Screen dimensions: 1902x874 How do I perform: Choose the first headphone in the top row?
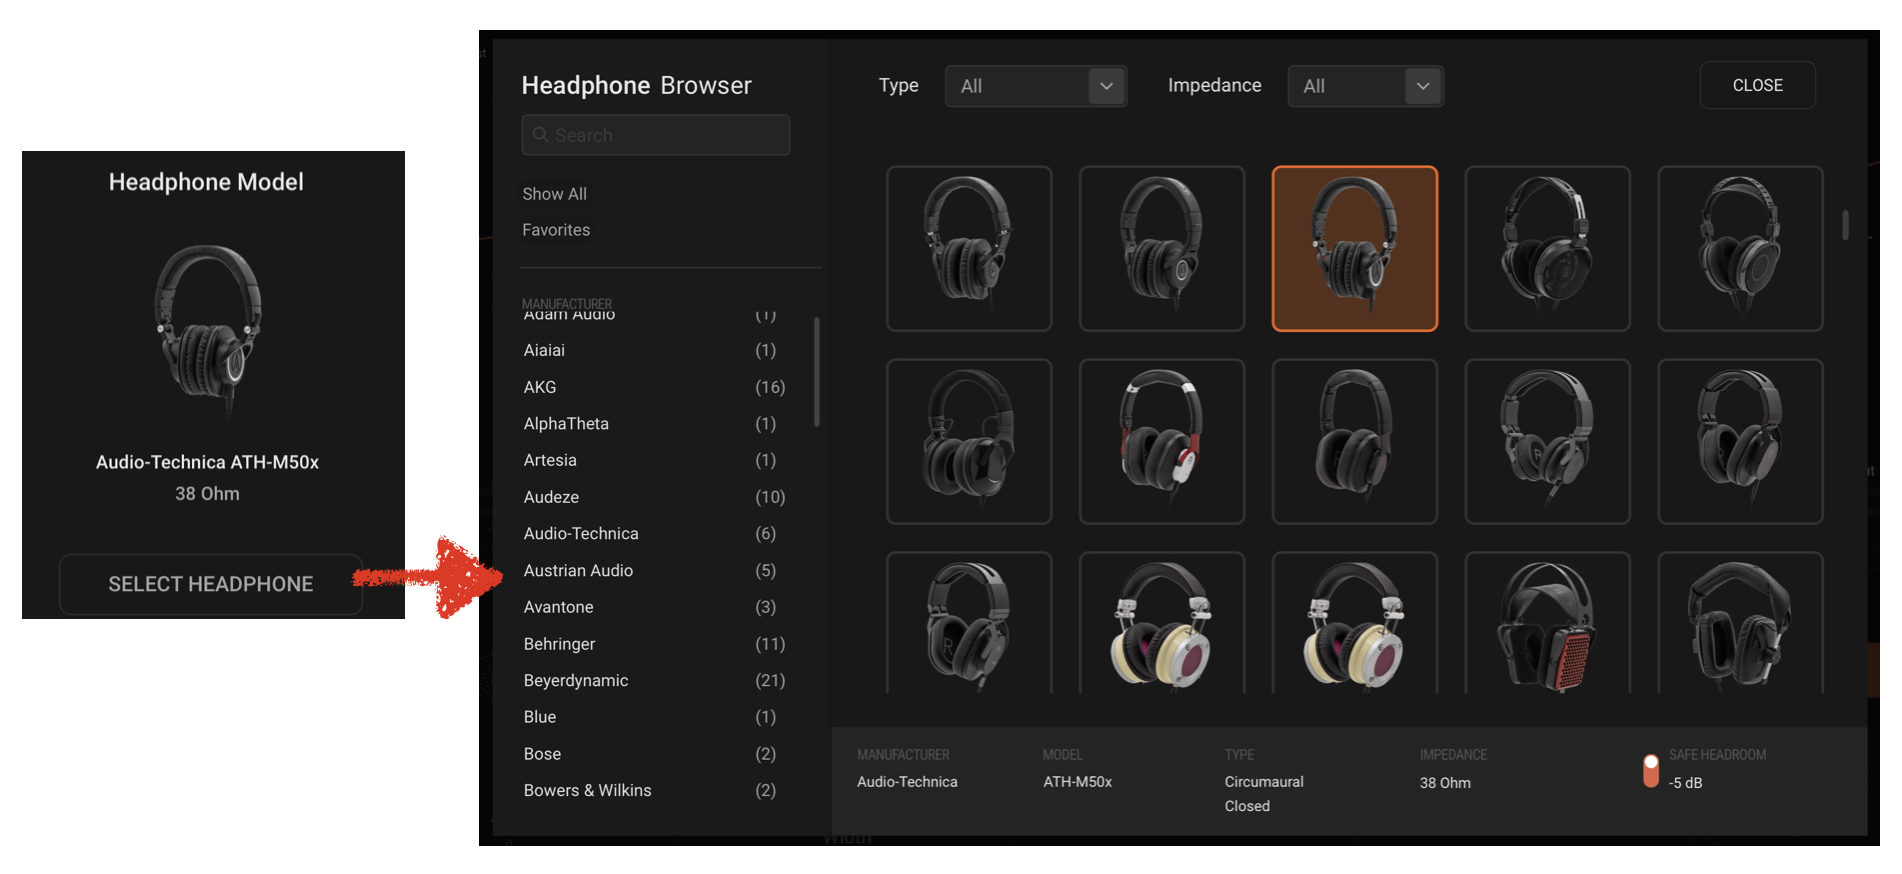coord(968,248)
